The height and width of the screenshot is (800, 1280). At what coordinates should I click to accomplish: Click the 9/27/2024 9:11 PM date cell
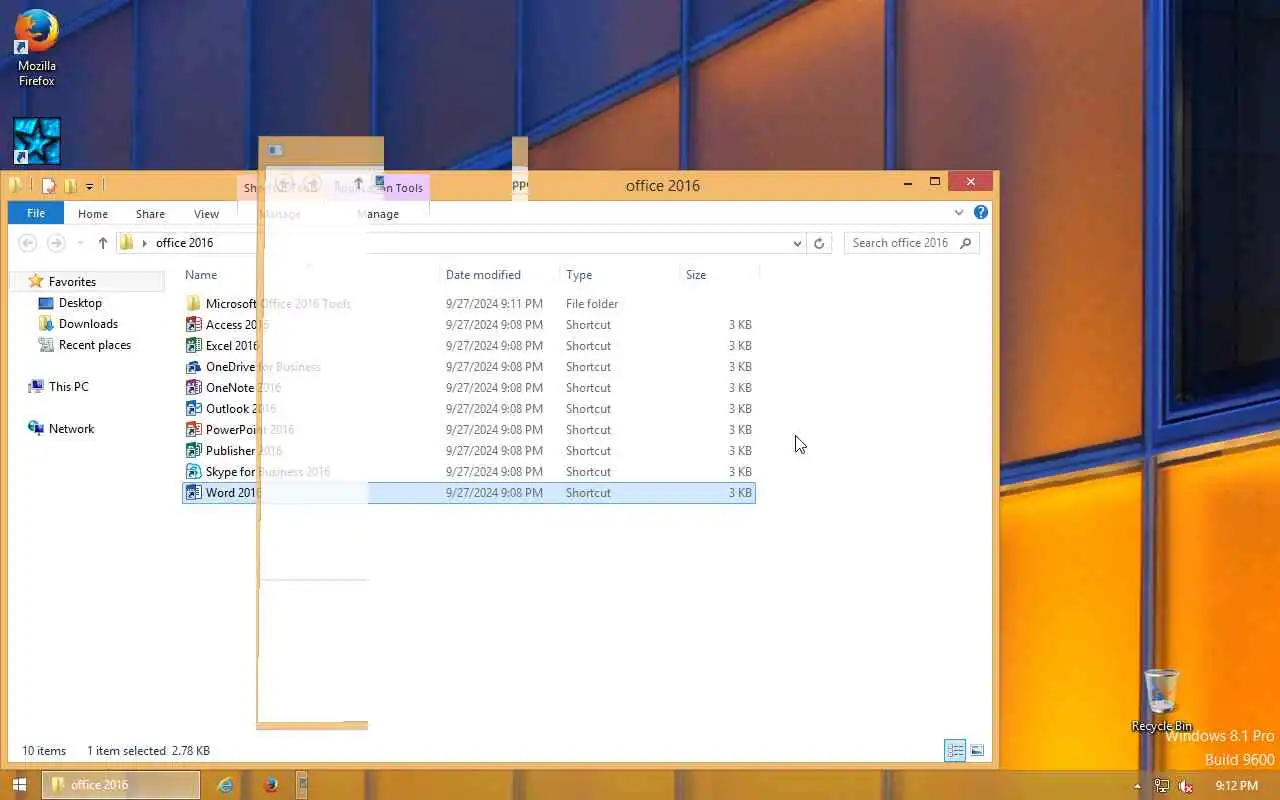click(494, 304)
